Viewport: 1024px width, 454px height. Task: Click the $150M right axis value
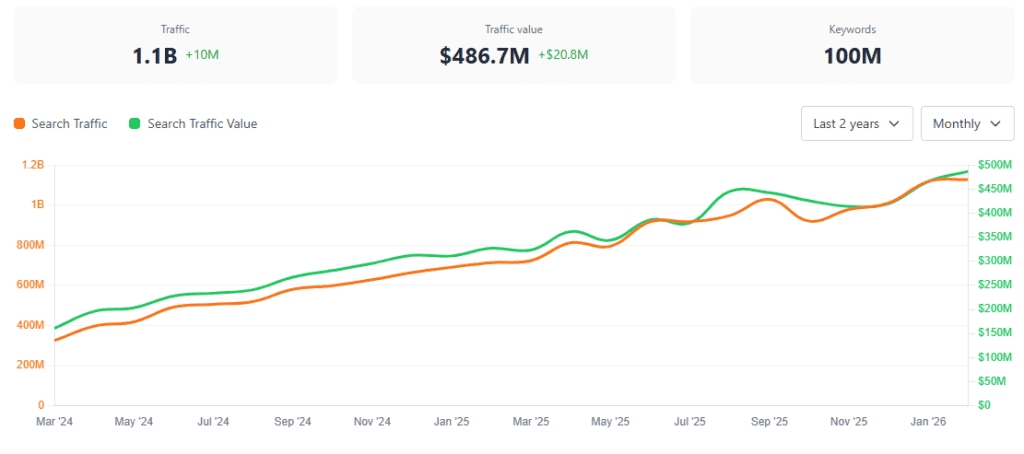995,333
